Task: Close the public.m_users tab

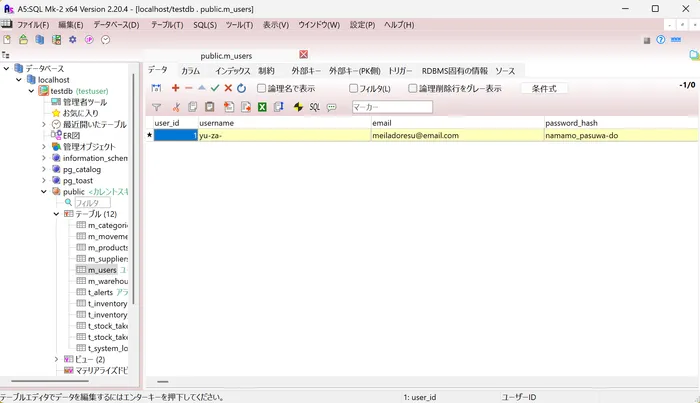Action: point(304,54)
